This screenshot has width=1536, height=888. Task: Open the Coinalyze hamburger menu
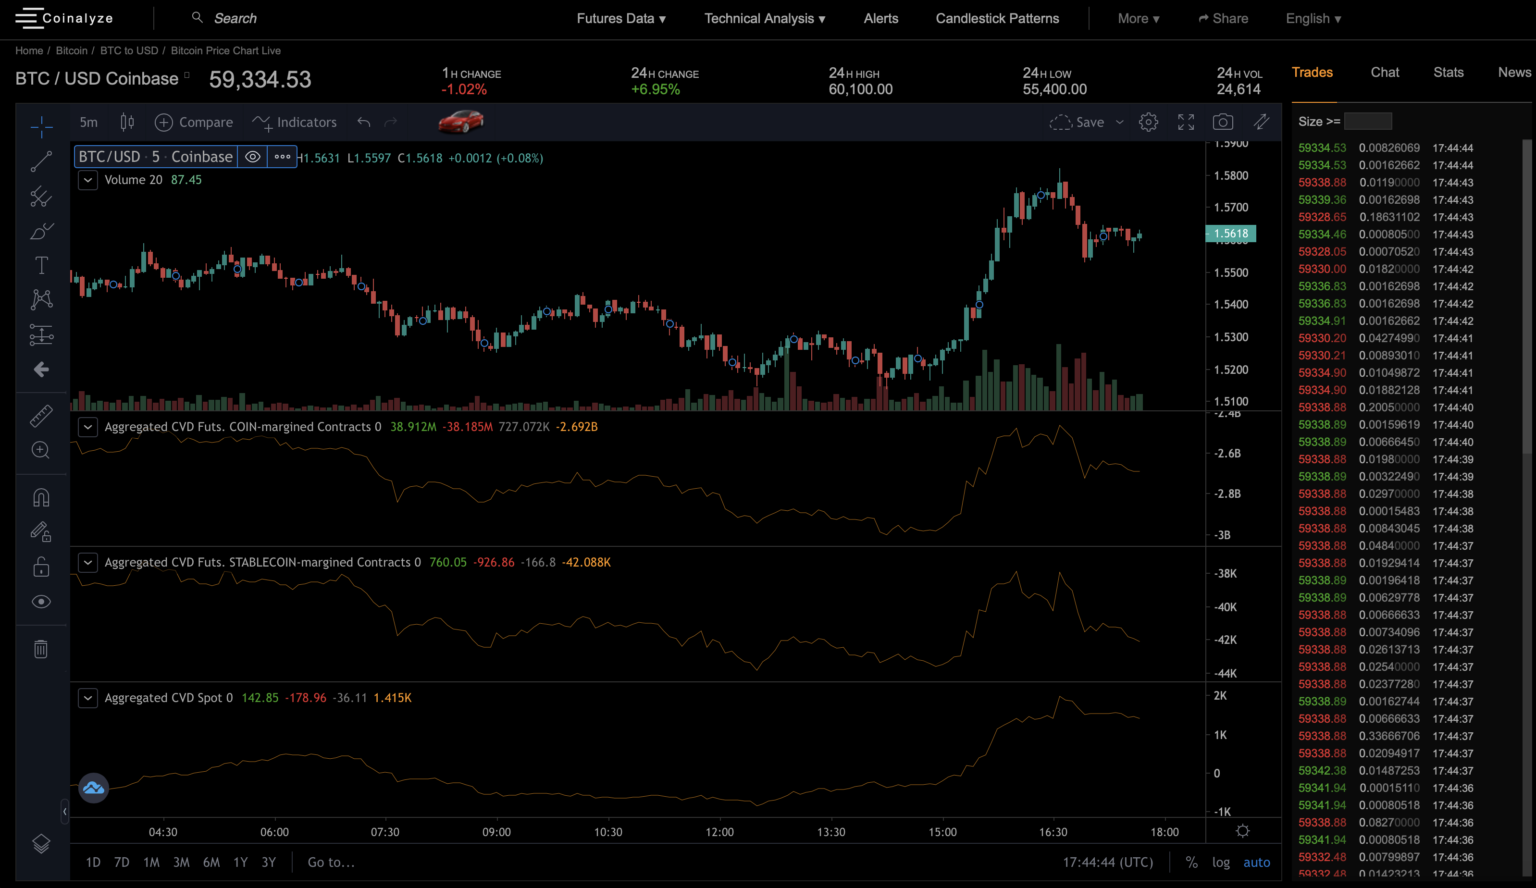pyautogui.click(x=28, y=18)
